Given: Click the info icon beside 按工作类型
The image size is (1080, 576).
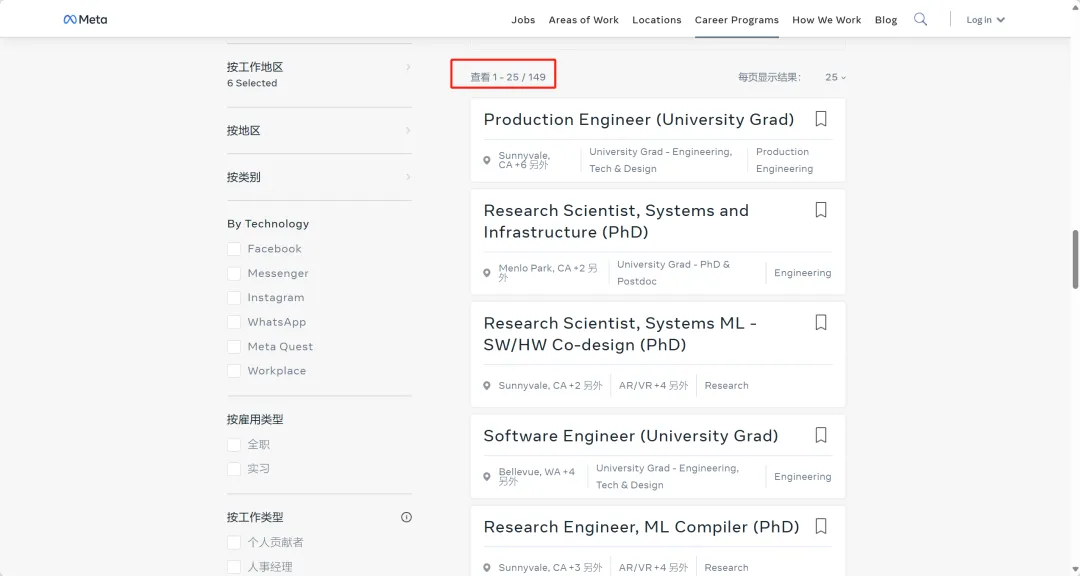Looking at the screenshot, I should tap(406, 517).
